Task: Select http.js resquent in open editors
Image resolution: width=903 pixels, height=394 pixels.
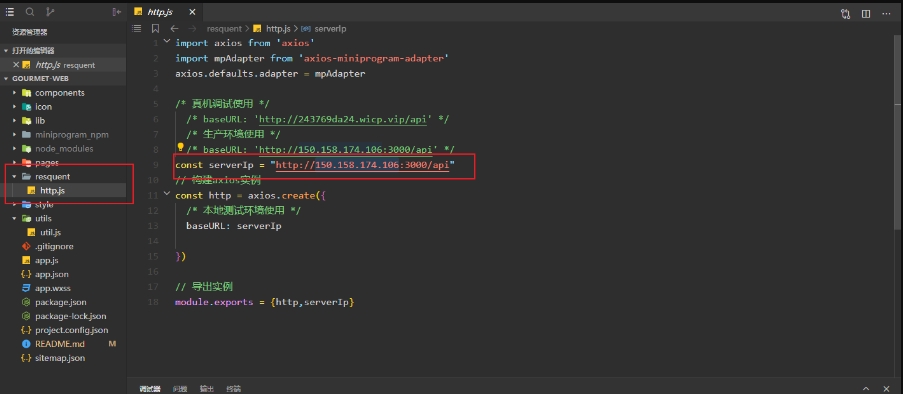Action: point(65,65)
